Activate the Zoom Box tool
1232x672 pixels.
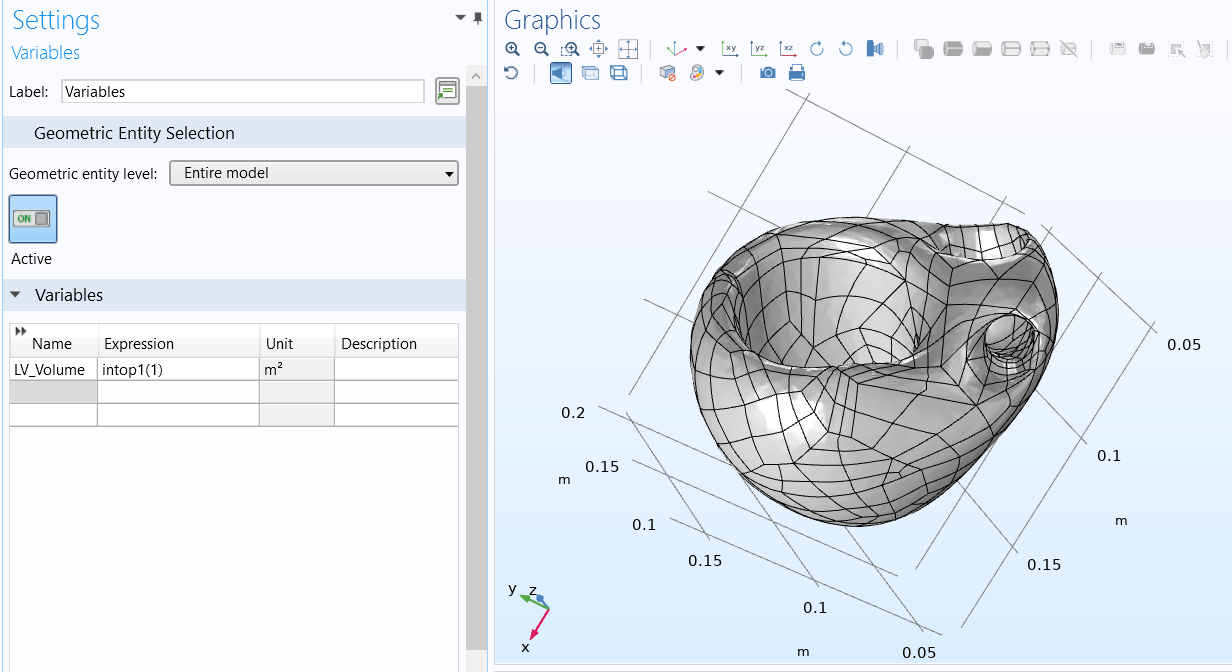(x=570, y=49)
